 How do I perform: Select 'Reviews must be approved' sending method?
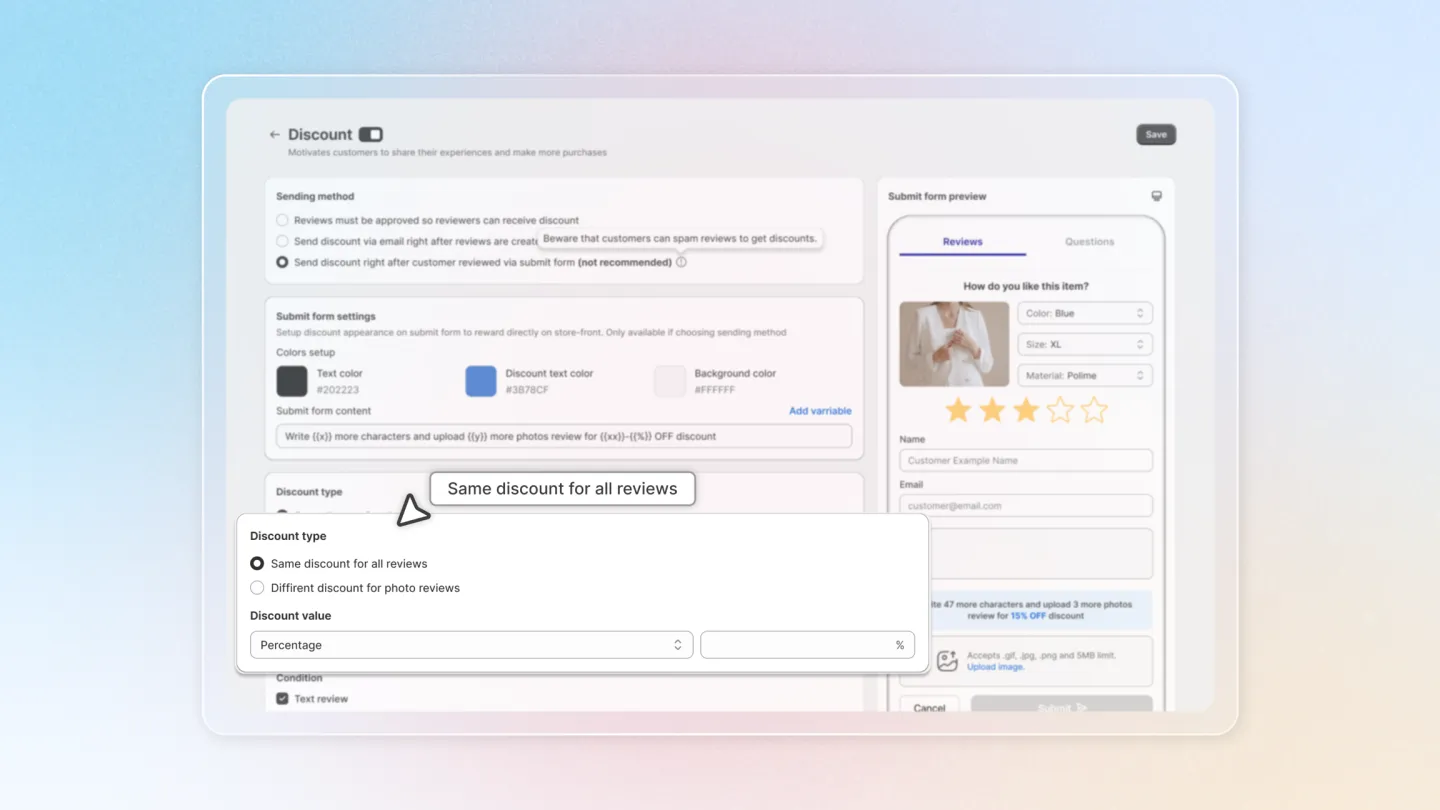pos(282,220)
